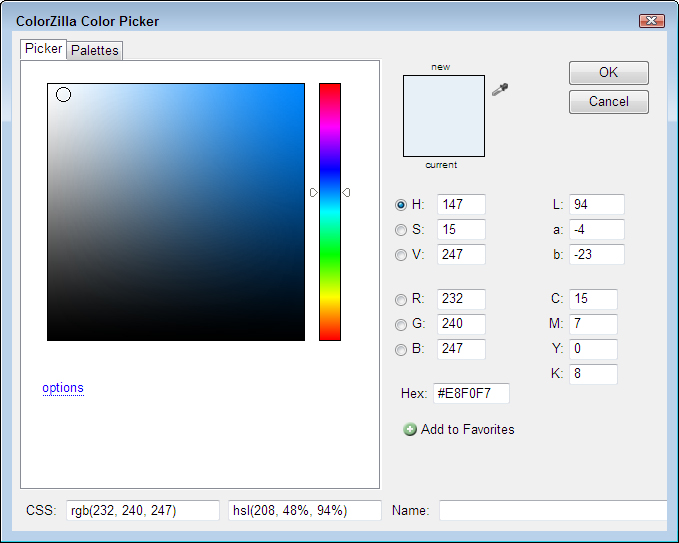
Task: Switch to the Palettes tab
Action: point(95,50)
